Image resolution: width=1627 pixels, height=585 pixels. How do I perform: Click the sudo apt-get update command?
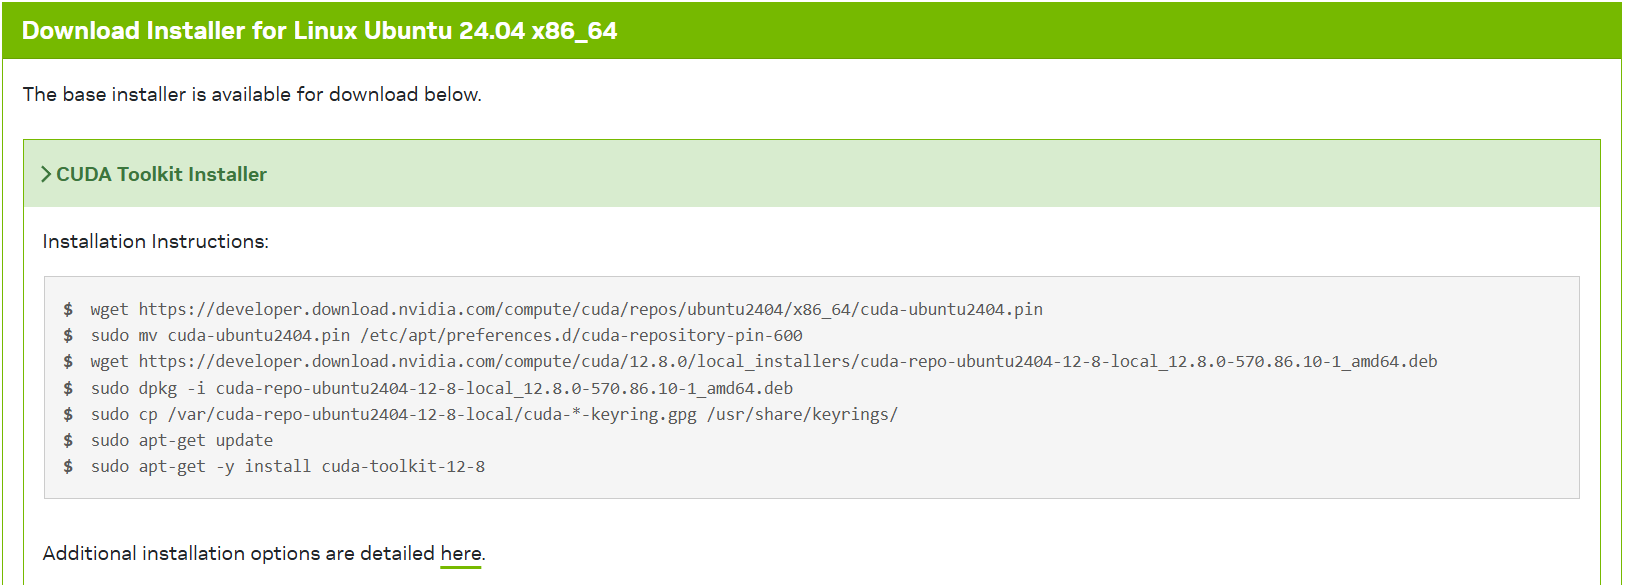coord(181,440)
